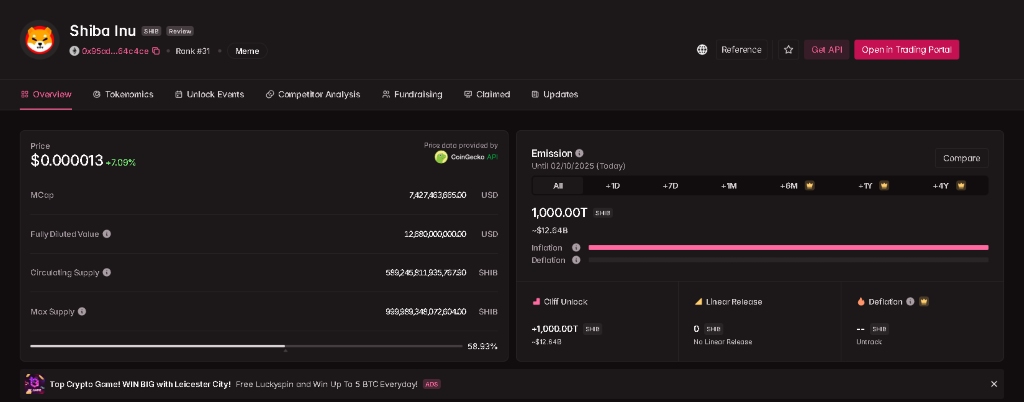The width and height of the screenshot is (1024, 402).
Task: Click Circulating Supply info icon
Action: tap(106, 272)
